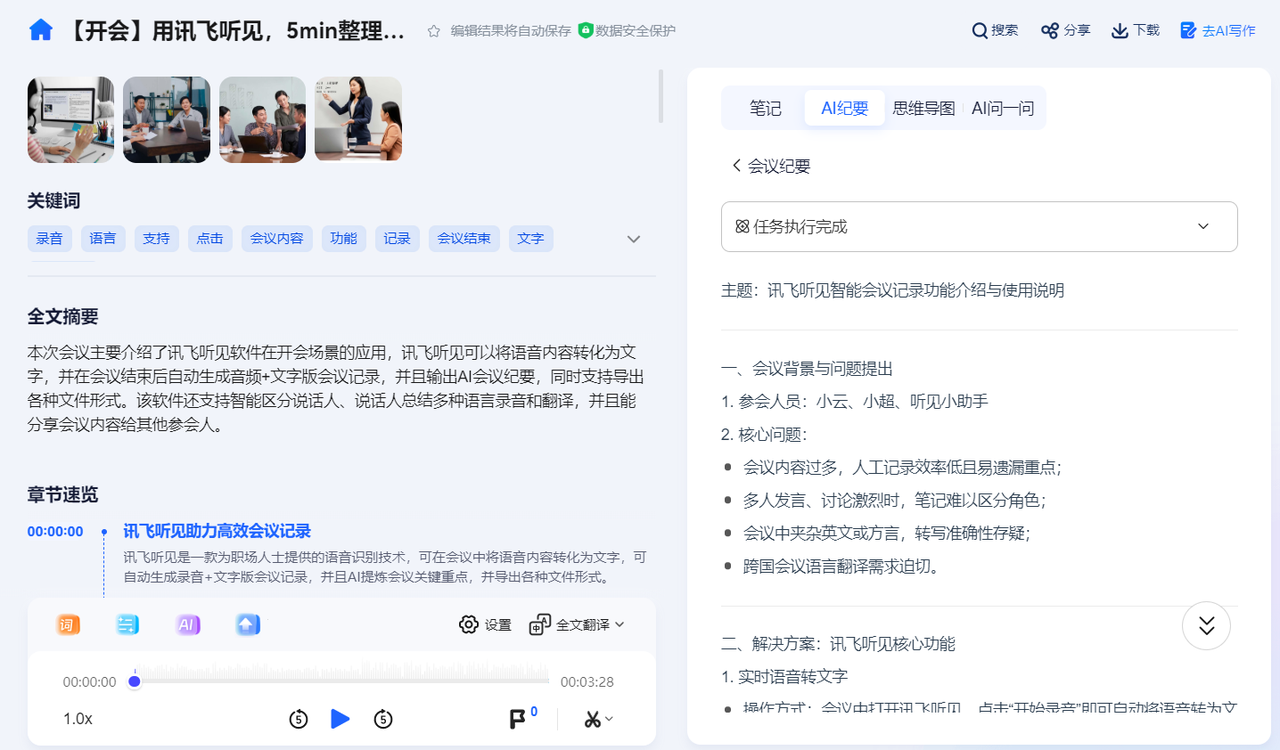The image size is (1280, 750).
Task: Select the AI纪要 tab
Action: click(845, 108)
